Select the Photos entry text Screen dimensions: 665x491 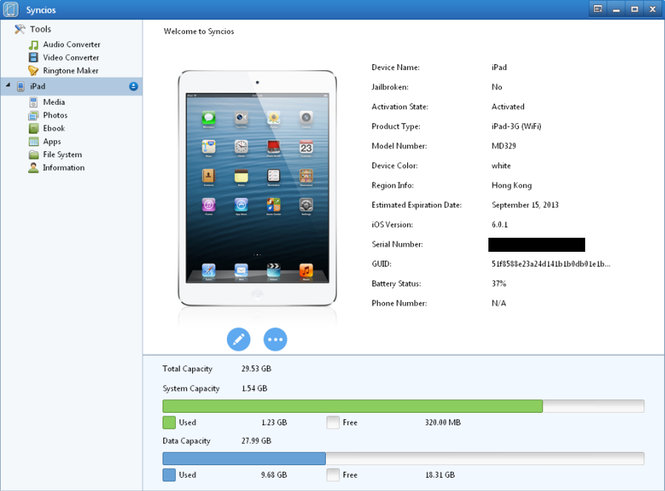pyautogui.click(x=55, y=115)
